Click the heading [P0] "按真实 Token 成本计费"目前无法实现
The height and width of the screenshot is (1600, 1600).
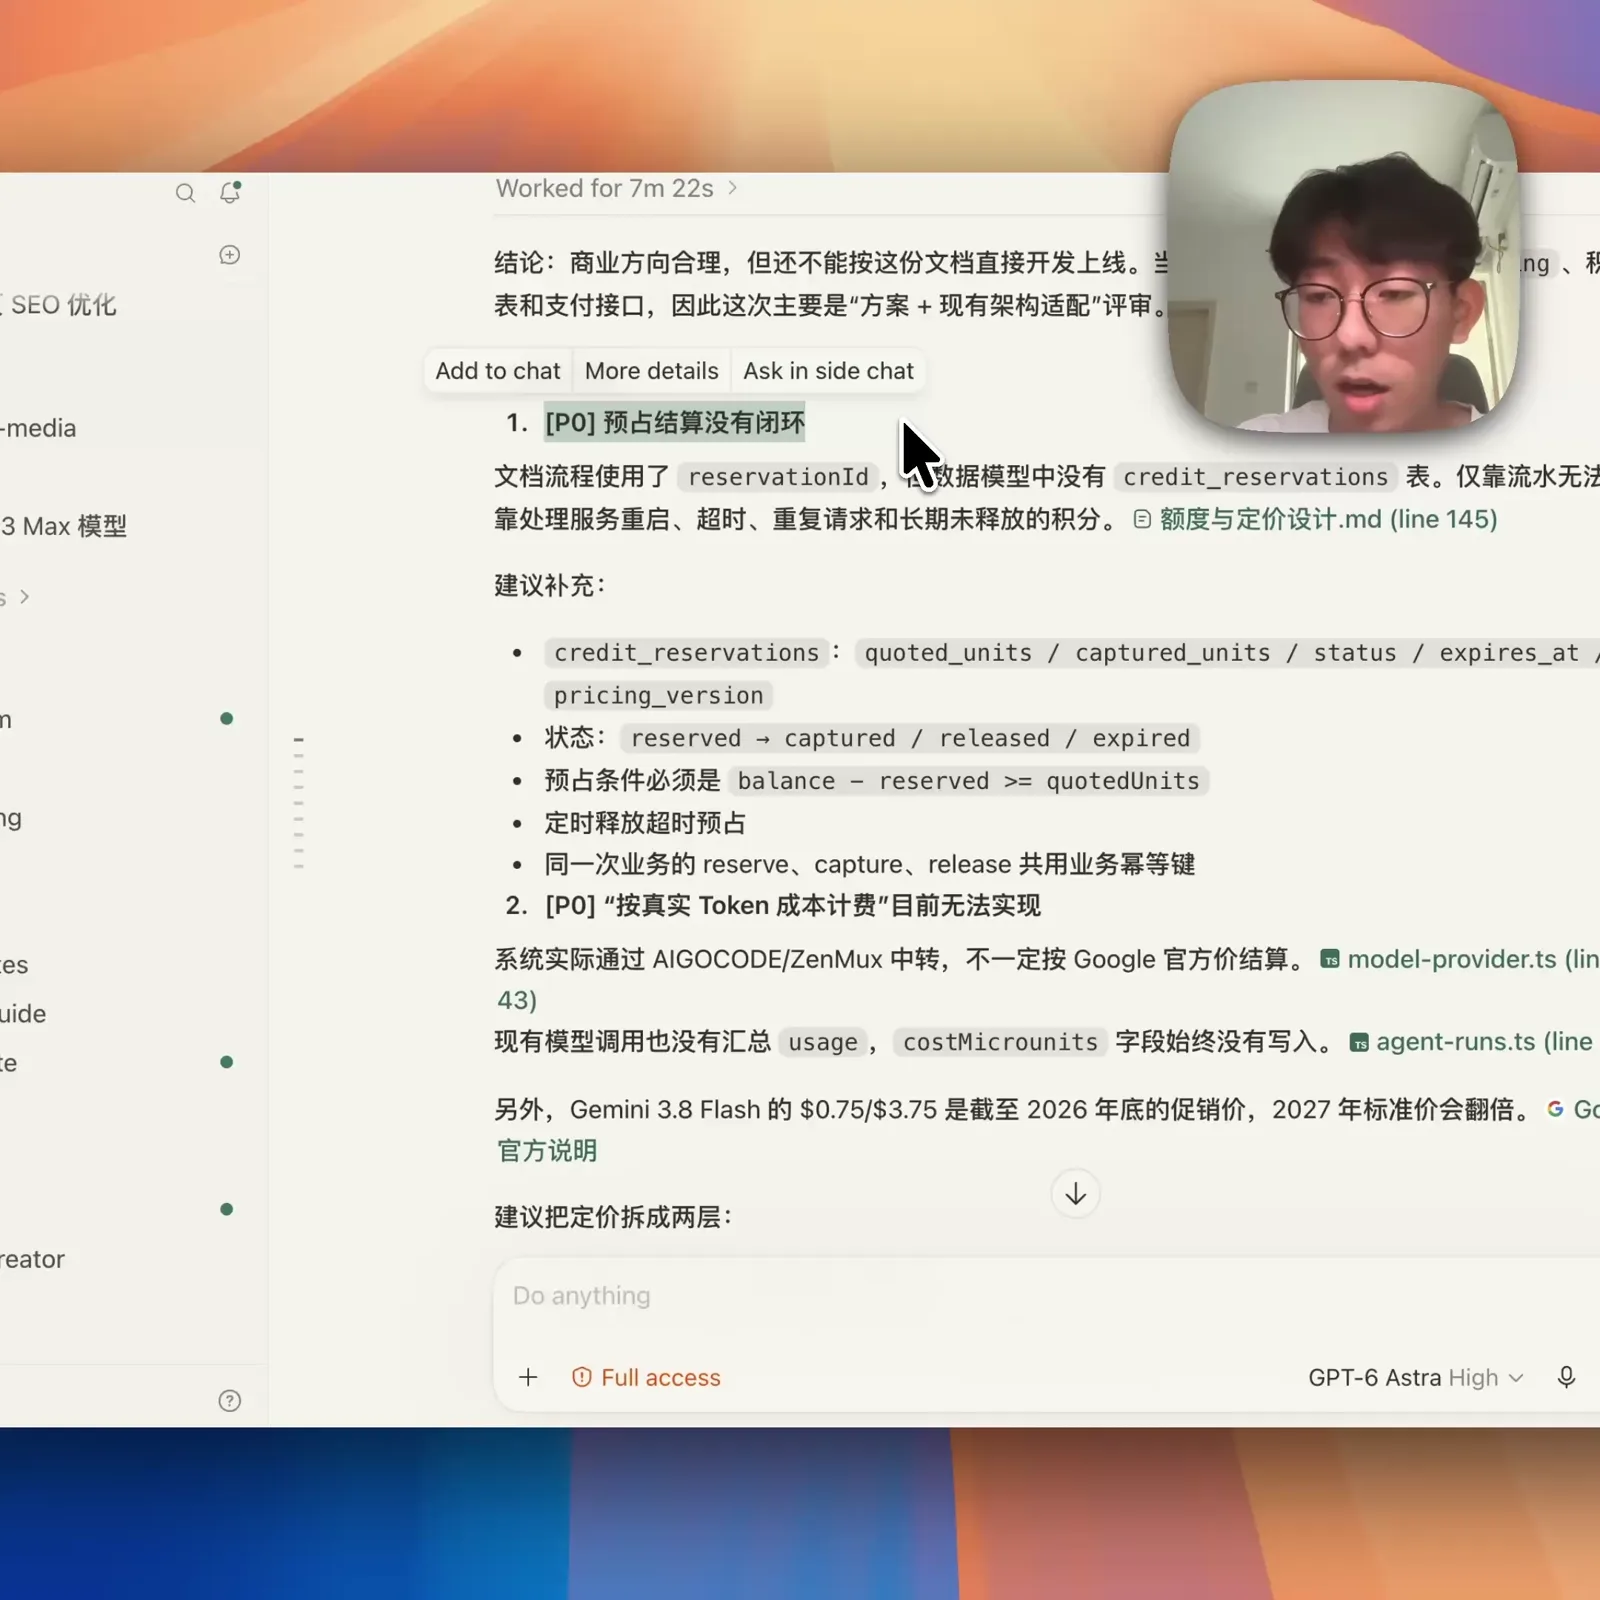click(793, 906)
